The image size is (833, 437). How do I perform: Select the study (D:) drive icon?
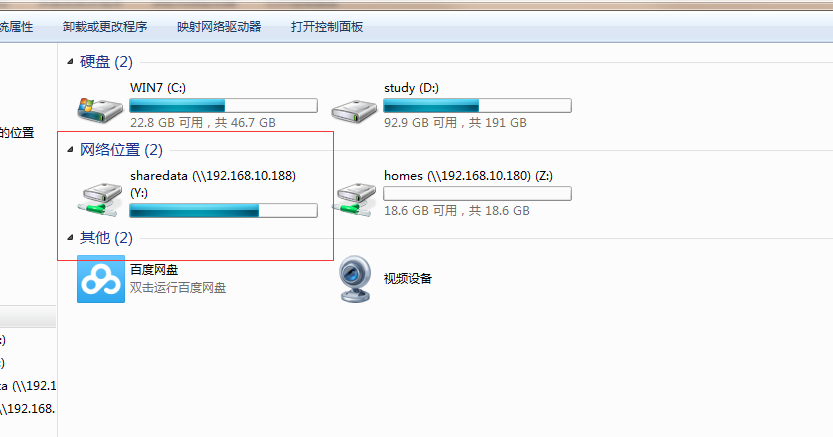click(x=354, y=111)
